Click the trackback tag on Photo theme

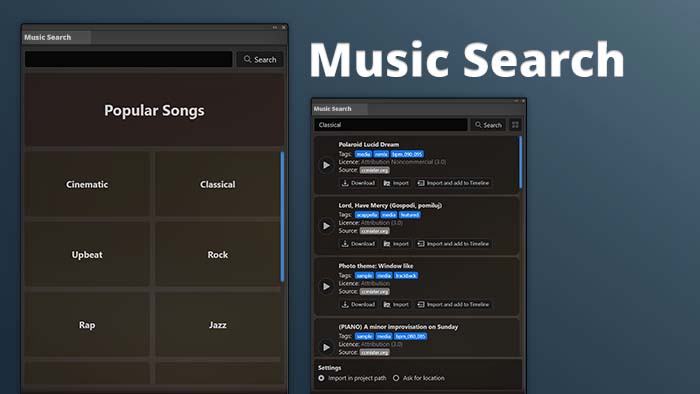pyautogui.click(x=406, y=275)
